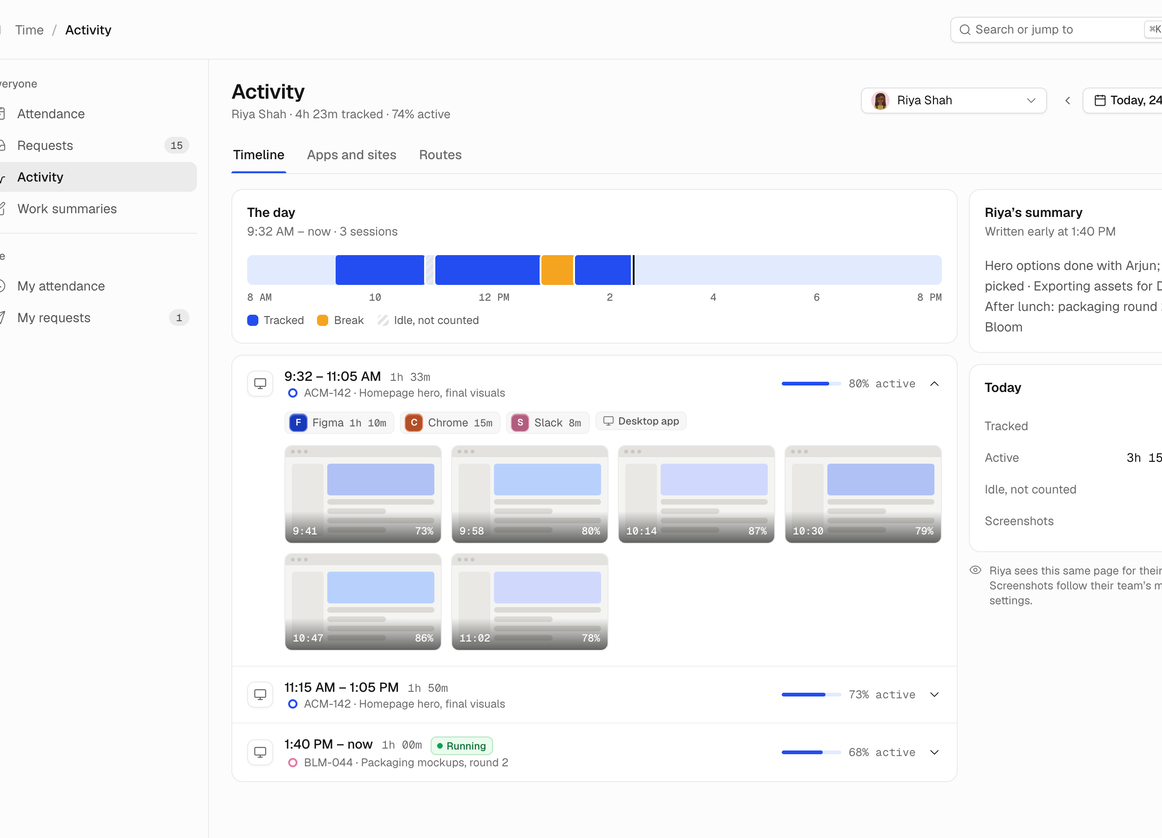Click the 73% active progress bar
Image resolution: width=1162 pixels, height=838 pixels.
point(811,695)
